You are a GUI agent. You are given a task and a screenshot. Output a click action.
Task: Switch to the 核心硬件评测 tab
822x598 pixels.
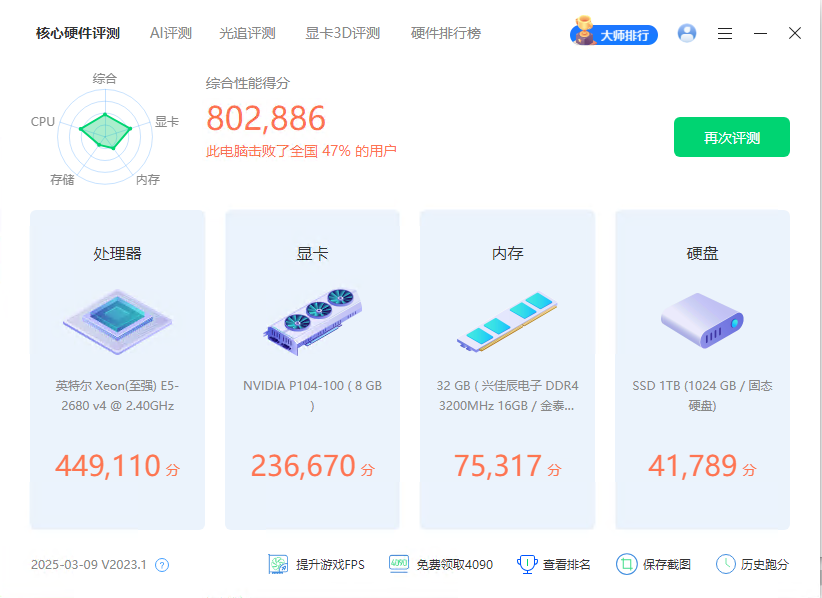click(78, 34)
